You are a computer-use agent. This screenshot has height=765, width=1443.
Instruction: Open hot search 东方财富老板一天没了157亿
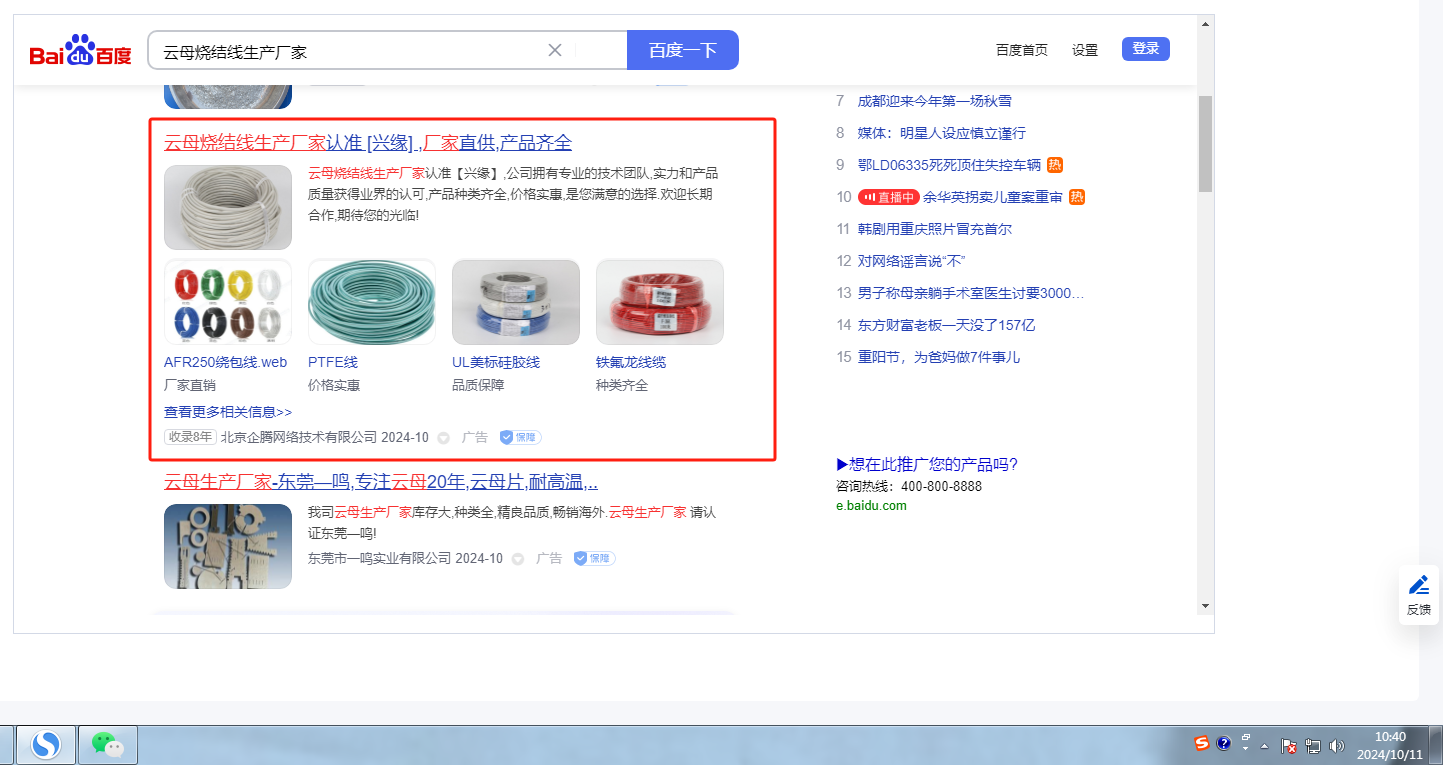946,325
